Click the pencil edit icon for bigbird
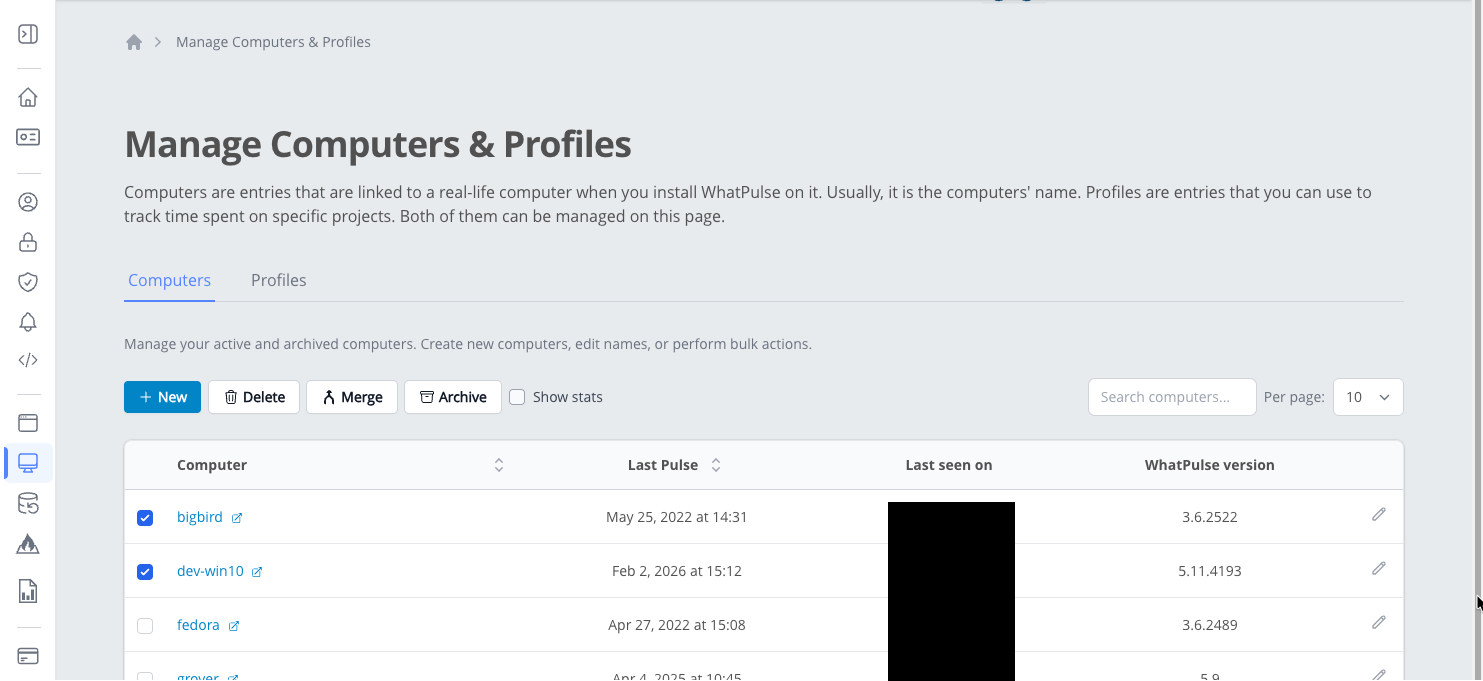The width and height of the screenshot is (1483, 681). coord(1378,515)
